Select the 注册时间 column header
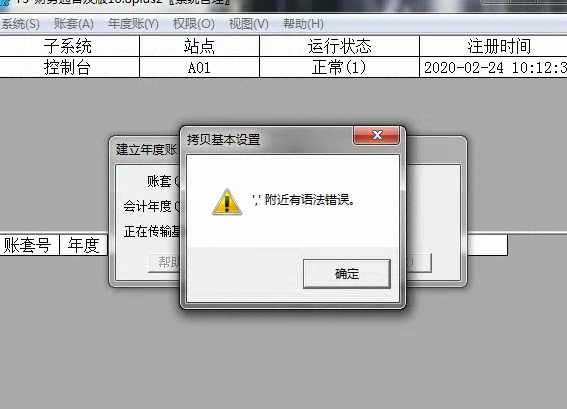The height and width of the screenshot is (409, 567). point(493,46)
